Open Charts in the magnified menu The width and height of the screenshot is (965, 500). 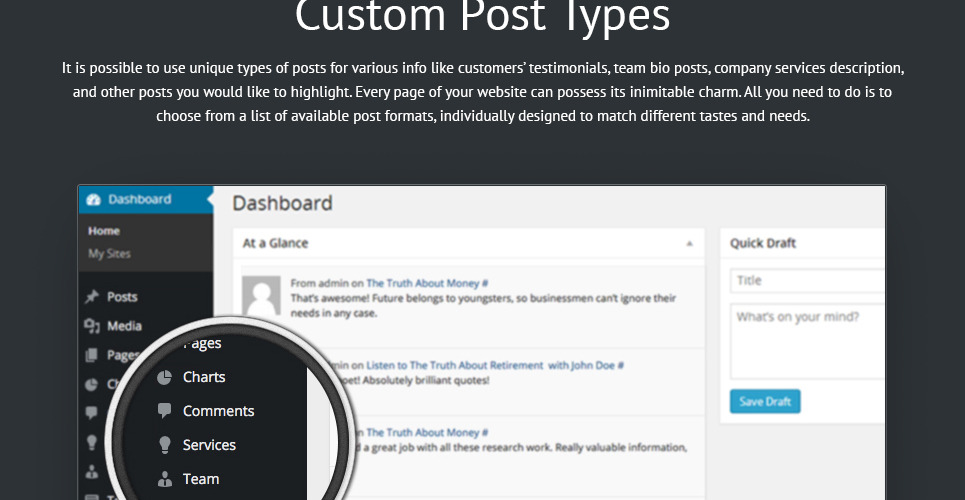pos(204,377)
